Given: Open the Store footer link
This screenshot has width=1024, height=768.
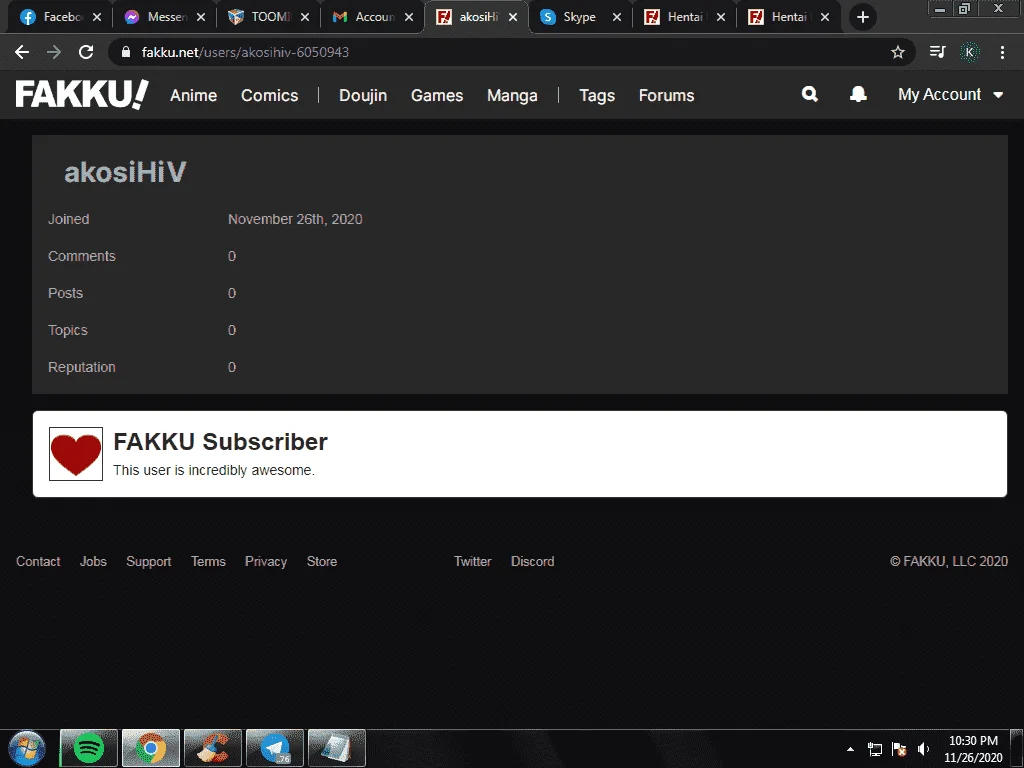Looking at the screenshot, I should click(322, 562).
